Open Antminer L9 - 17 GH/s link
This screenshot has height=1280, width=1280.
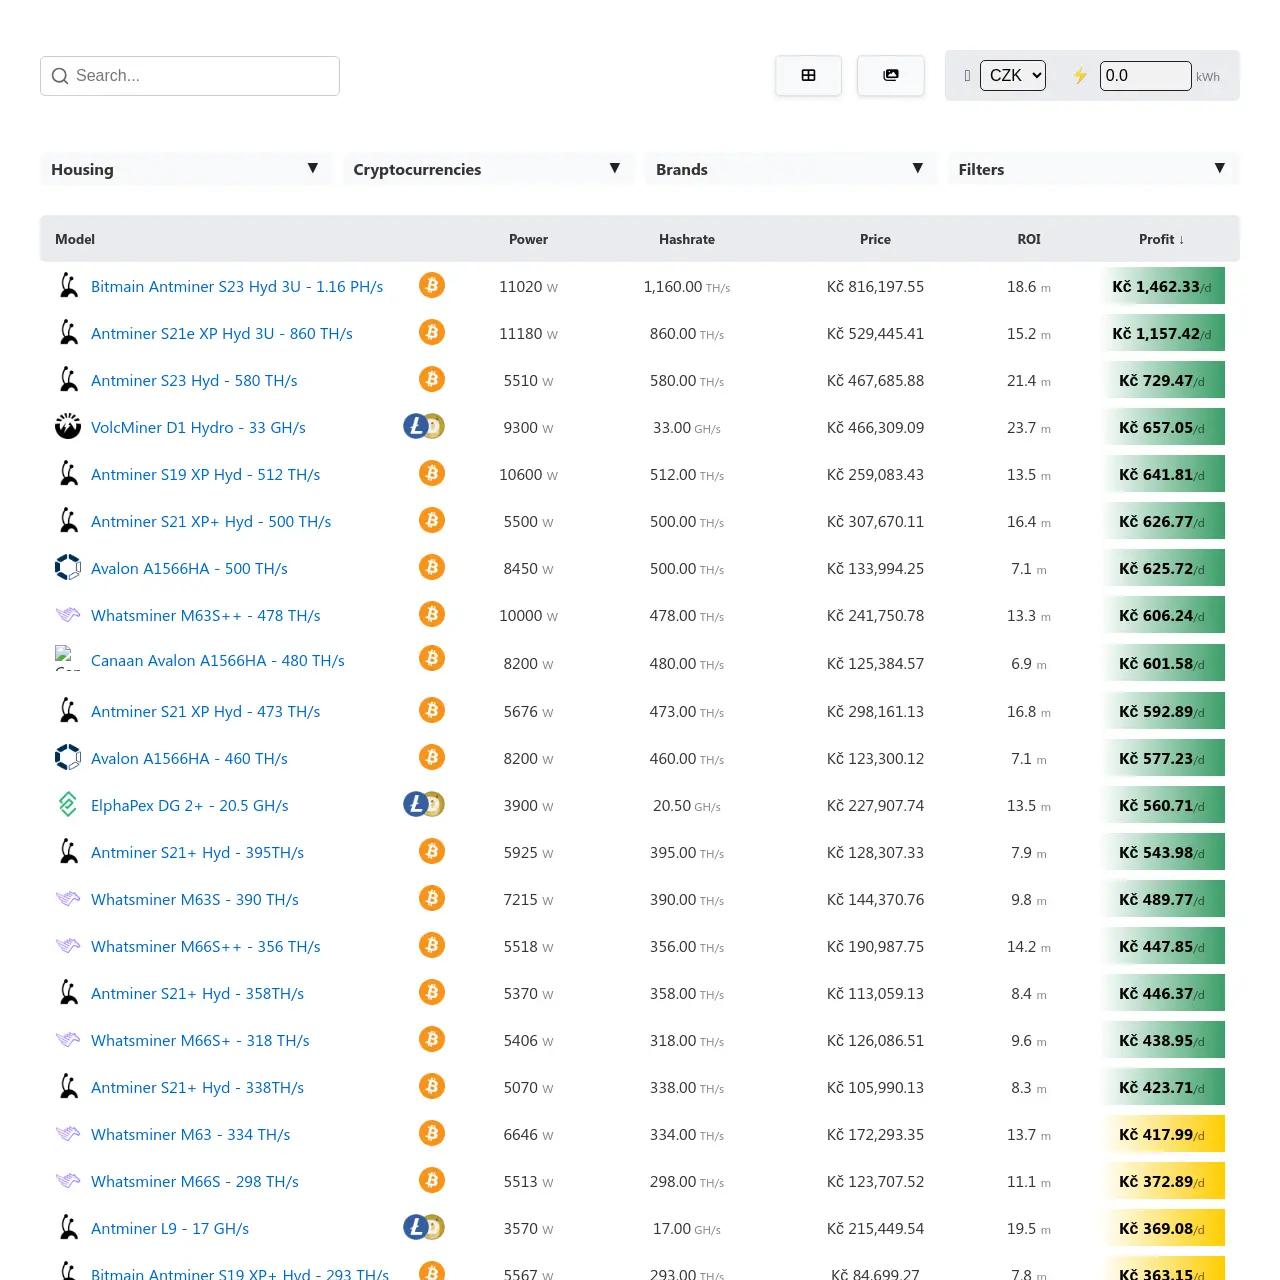click(170, 1228)
